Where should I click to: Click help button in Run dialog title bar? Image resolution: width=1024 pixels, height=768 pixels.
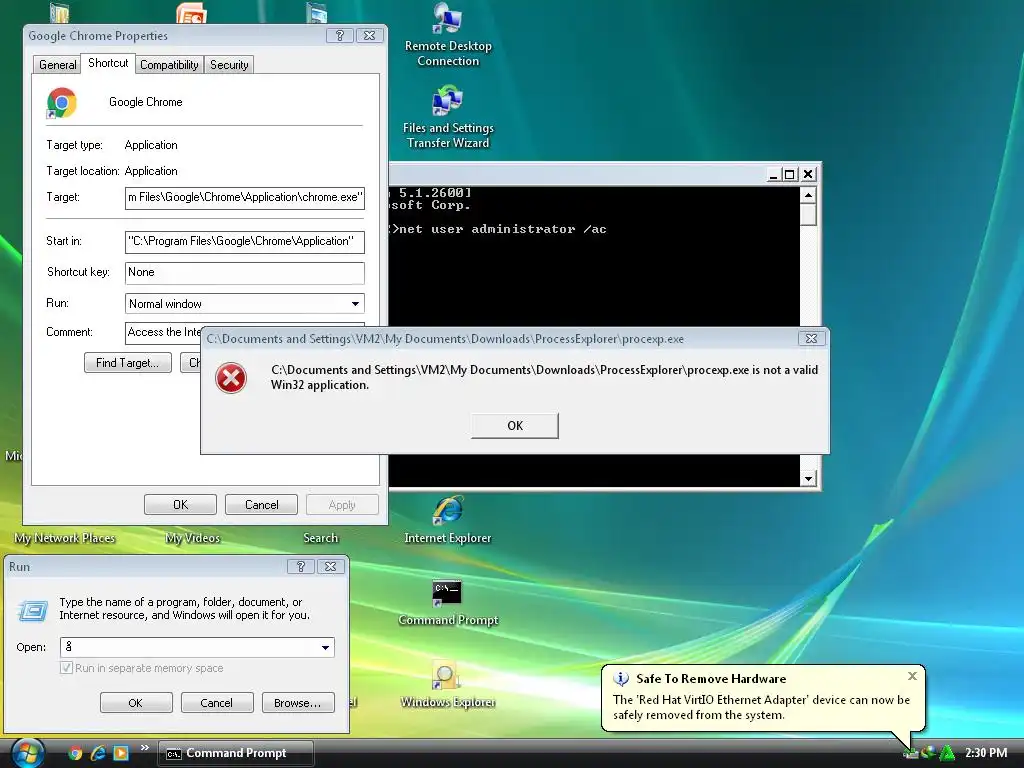click(x=301, y=567)
